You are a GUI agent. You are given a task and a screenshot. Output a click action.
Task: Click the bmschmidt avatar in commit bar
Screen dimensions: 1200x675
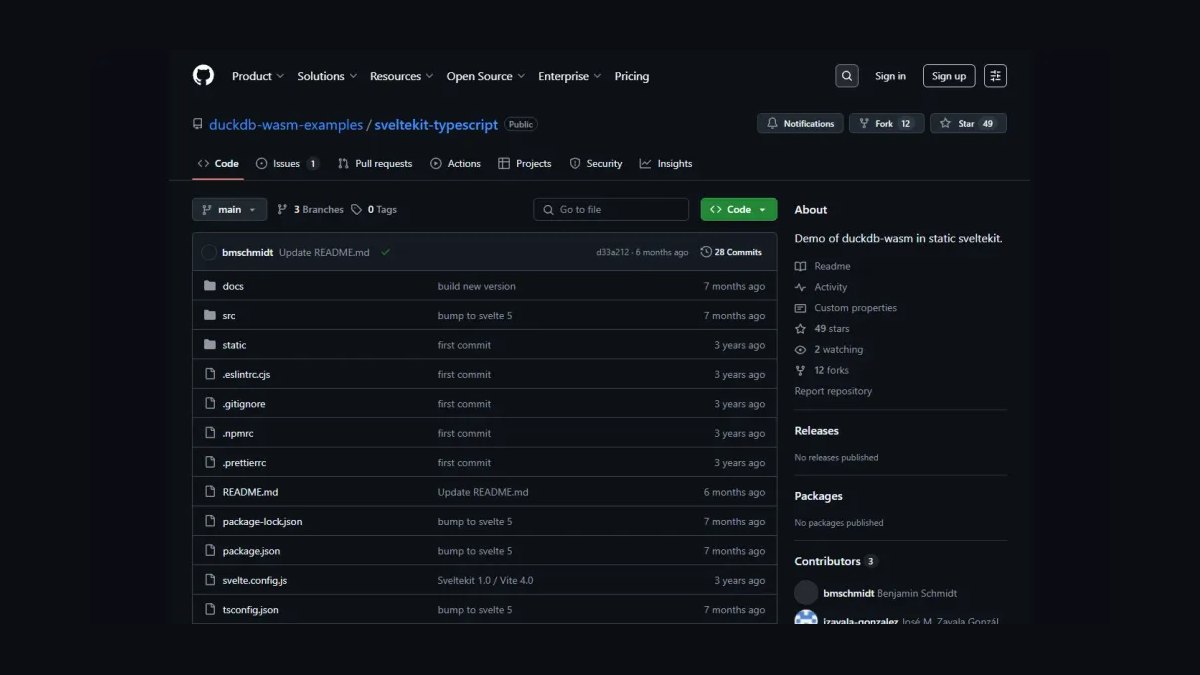[209, 252]
